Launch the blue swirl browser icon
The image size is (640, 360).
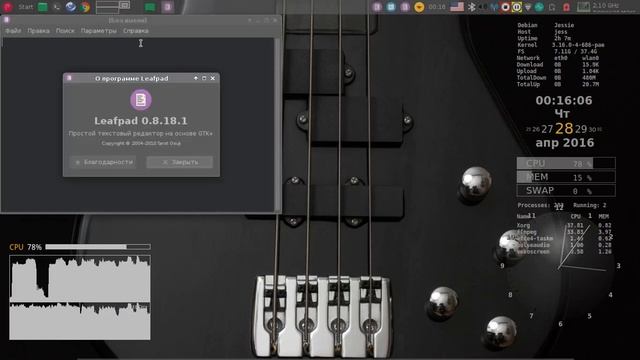click(71, 7)
